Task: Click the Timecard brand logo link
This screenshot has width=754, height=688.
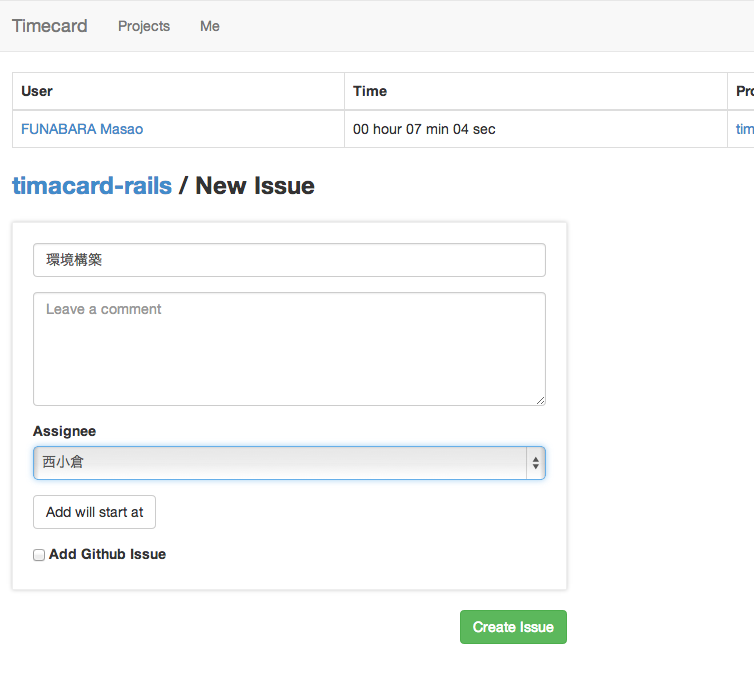Action: point(50,26)
